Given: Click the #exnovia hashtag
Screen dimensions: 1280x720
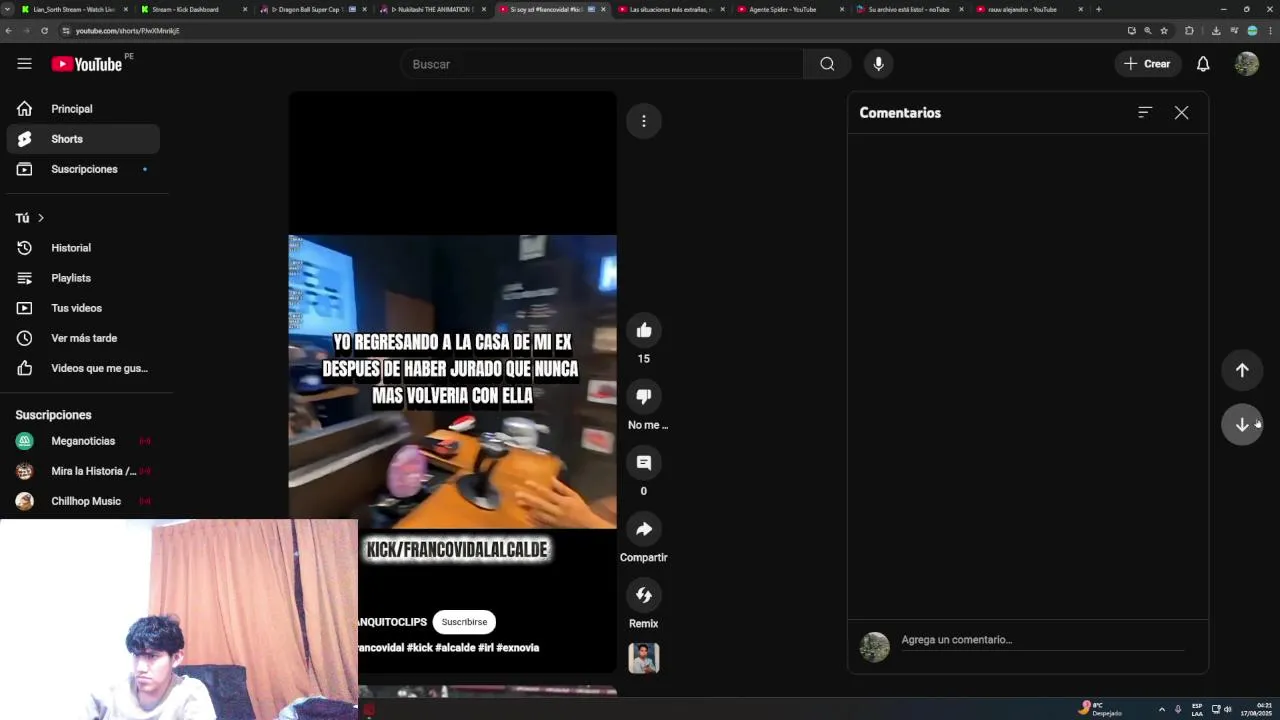Looking at the screenshot, I should (518, 648).
